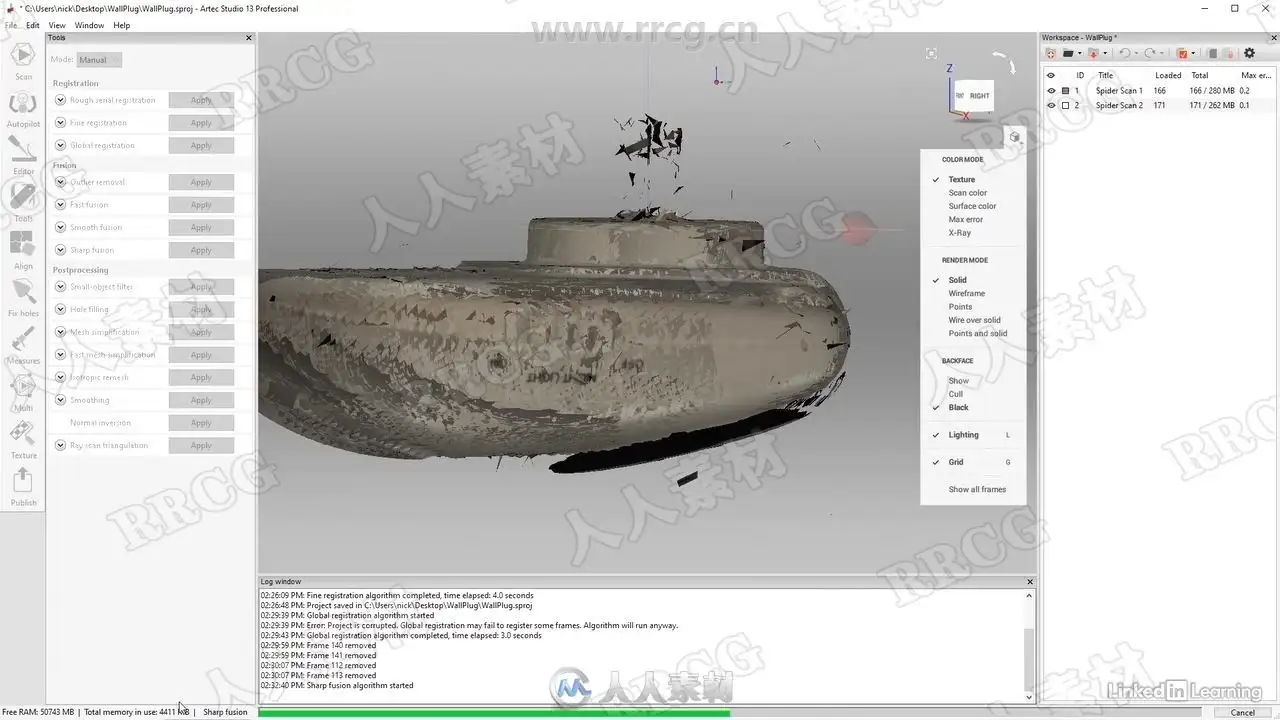Click the RIGHT face of the navigation cube
Image resolution: width=1280 pixels, height=720 pixels.
point(979,96)
